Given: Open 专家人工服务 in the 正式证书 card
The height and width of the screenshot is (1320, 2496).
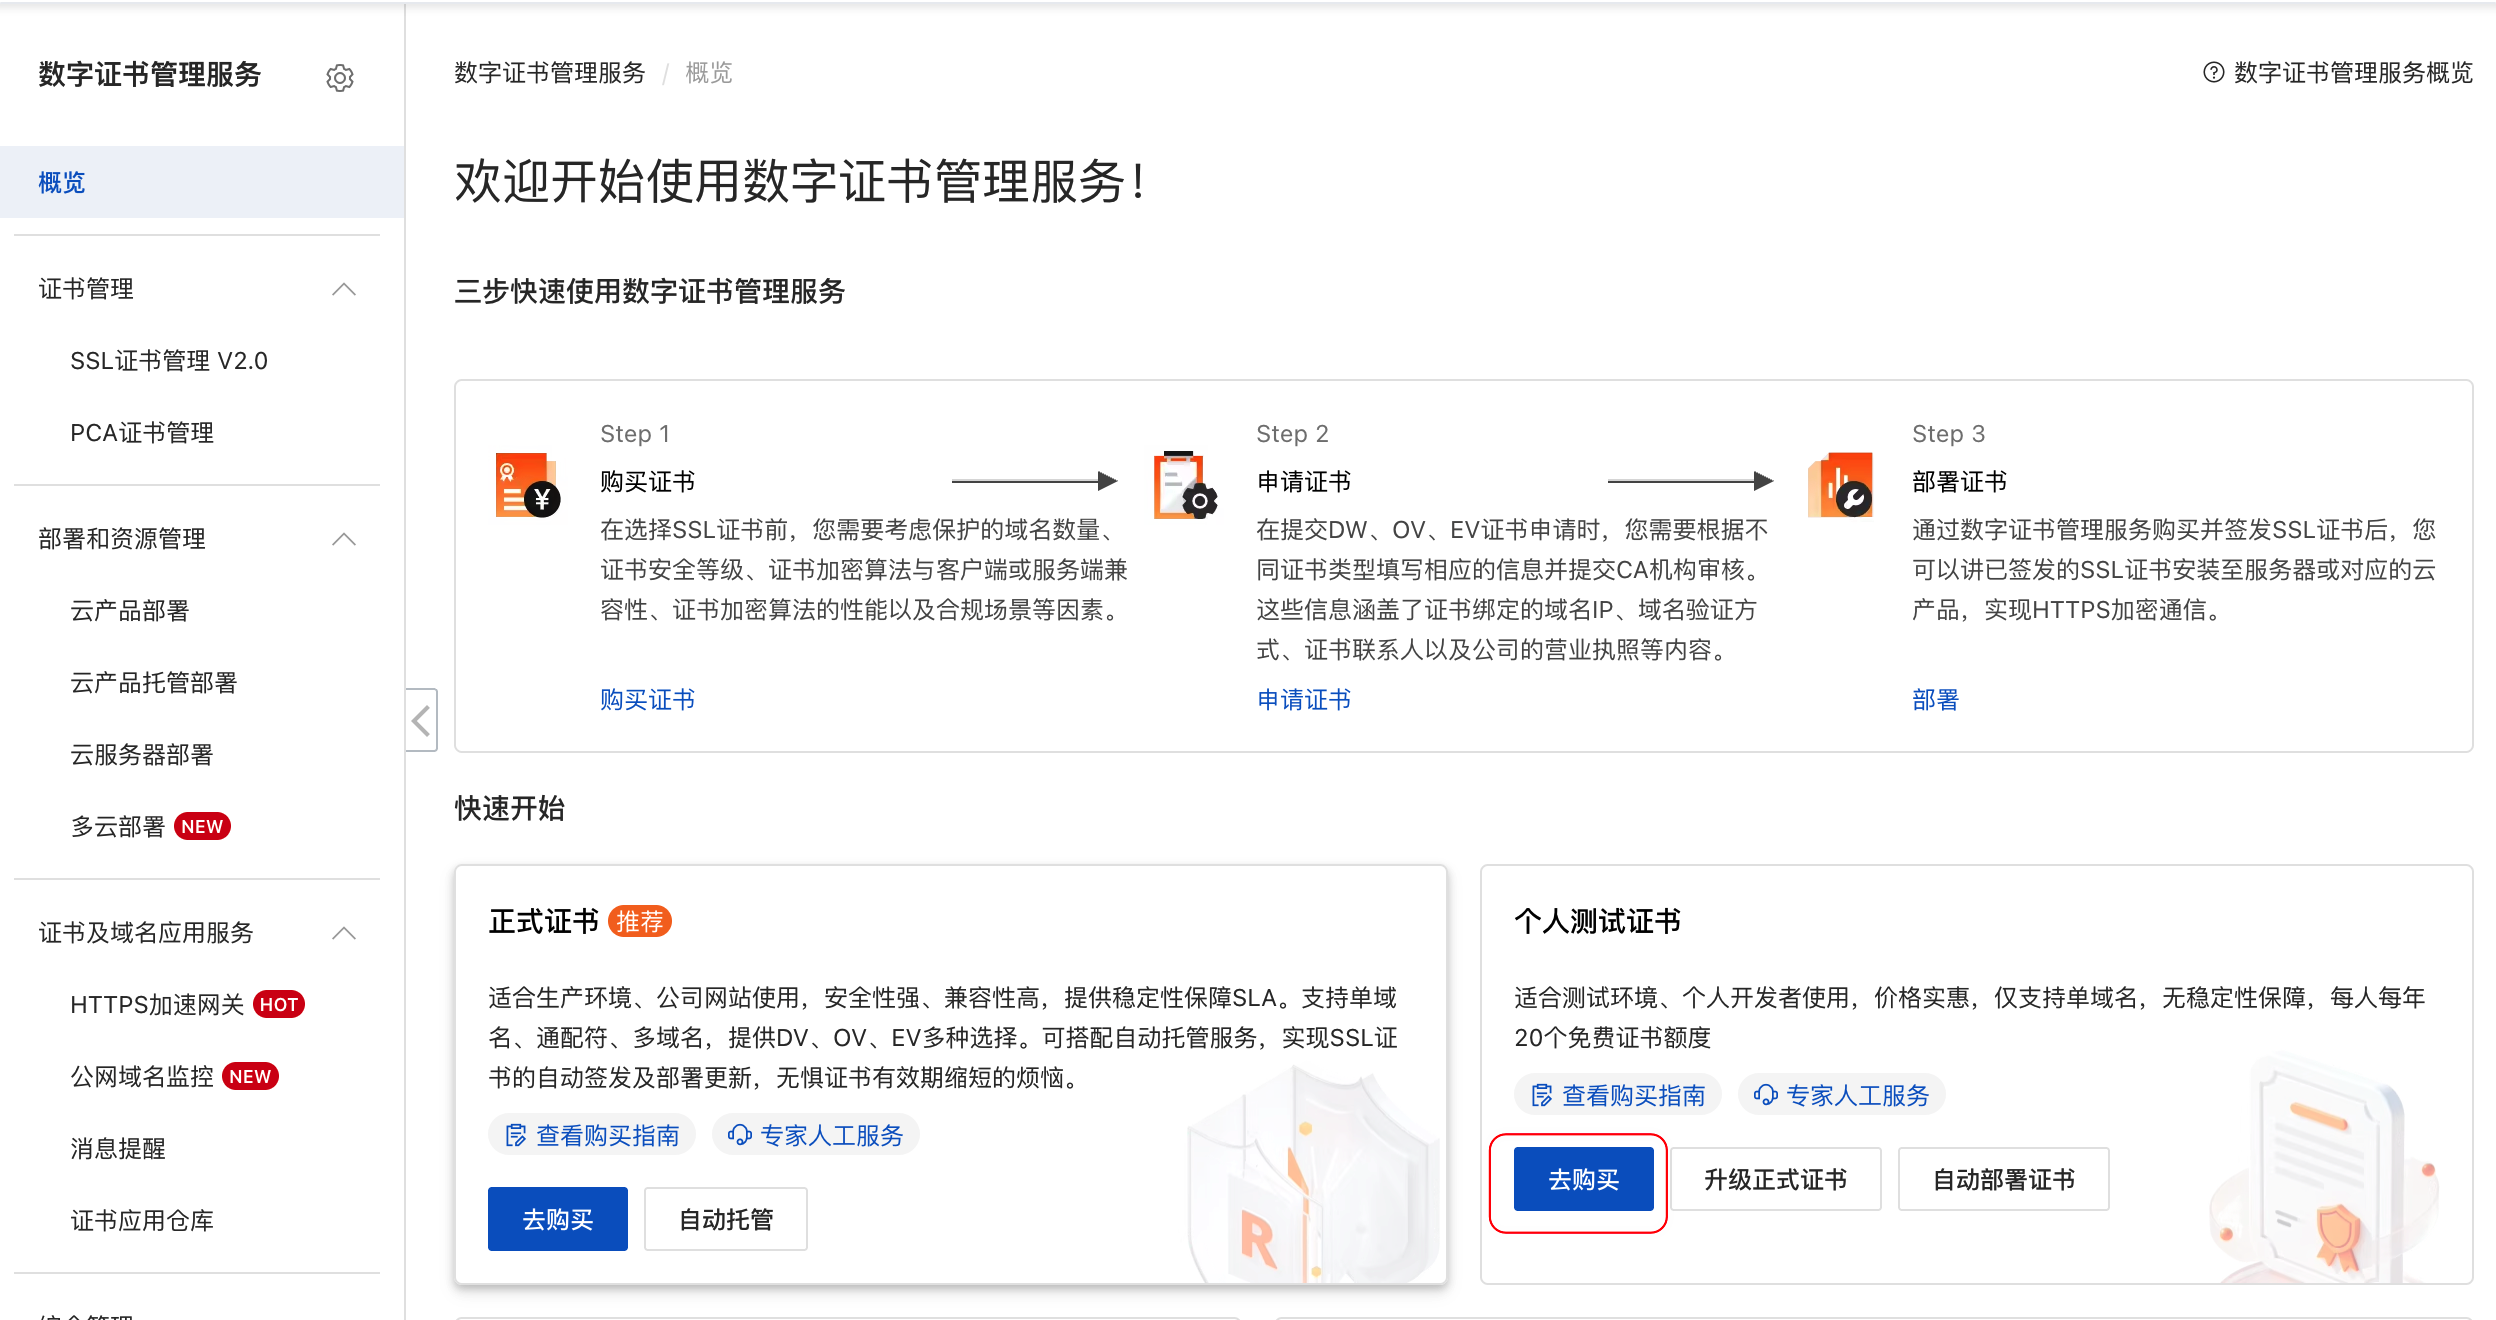Looking at the screenshot, I should (816, 1136).
